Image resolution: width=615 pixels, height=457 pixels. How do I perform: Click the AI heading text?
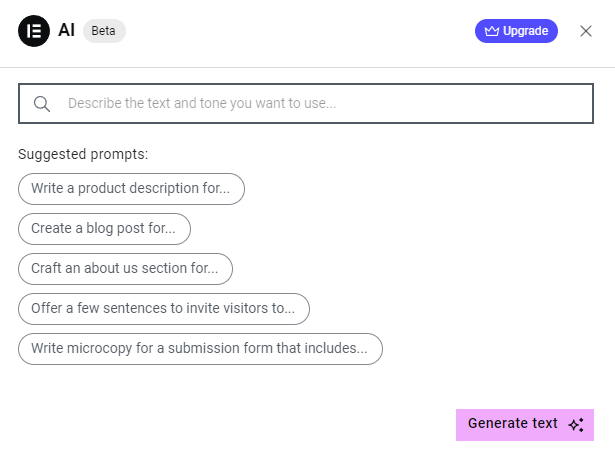(x=67, y=31)
